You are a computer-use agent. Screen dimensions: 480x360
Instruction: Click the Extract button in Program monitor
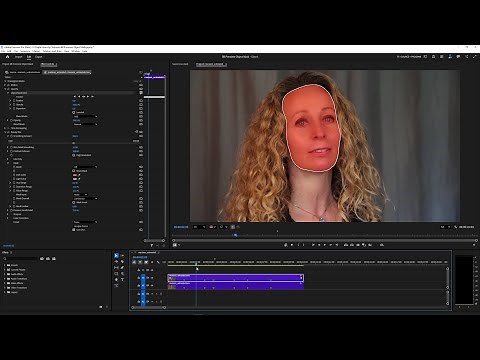(x=352, y=245)
